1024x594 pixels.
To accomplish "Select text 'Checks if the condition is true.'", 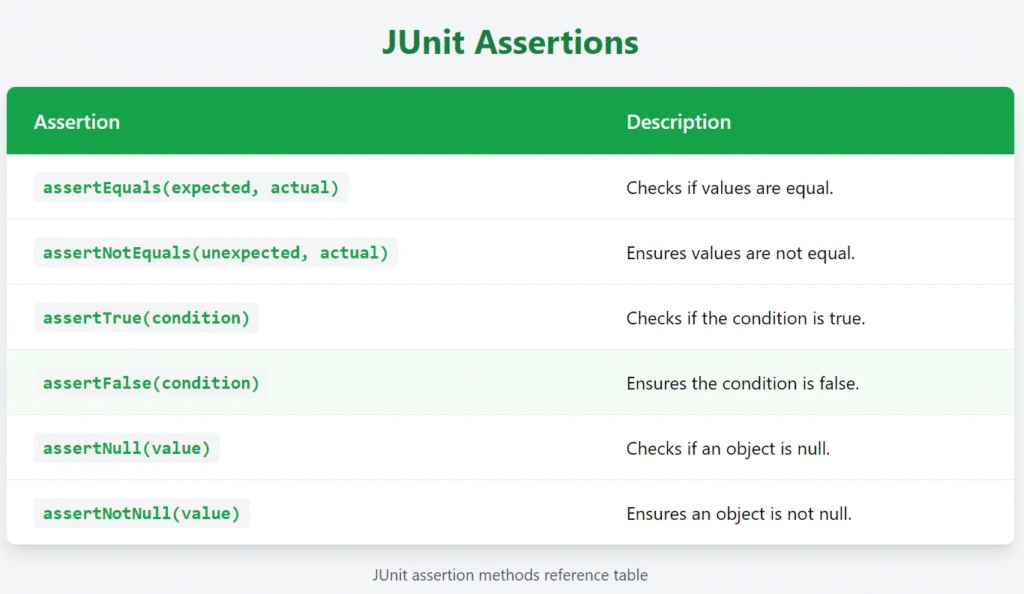I will [745, 319].
